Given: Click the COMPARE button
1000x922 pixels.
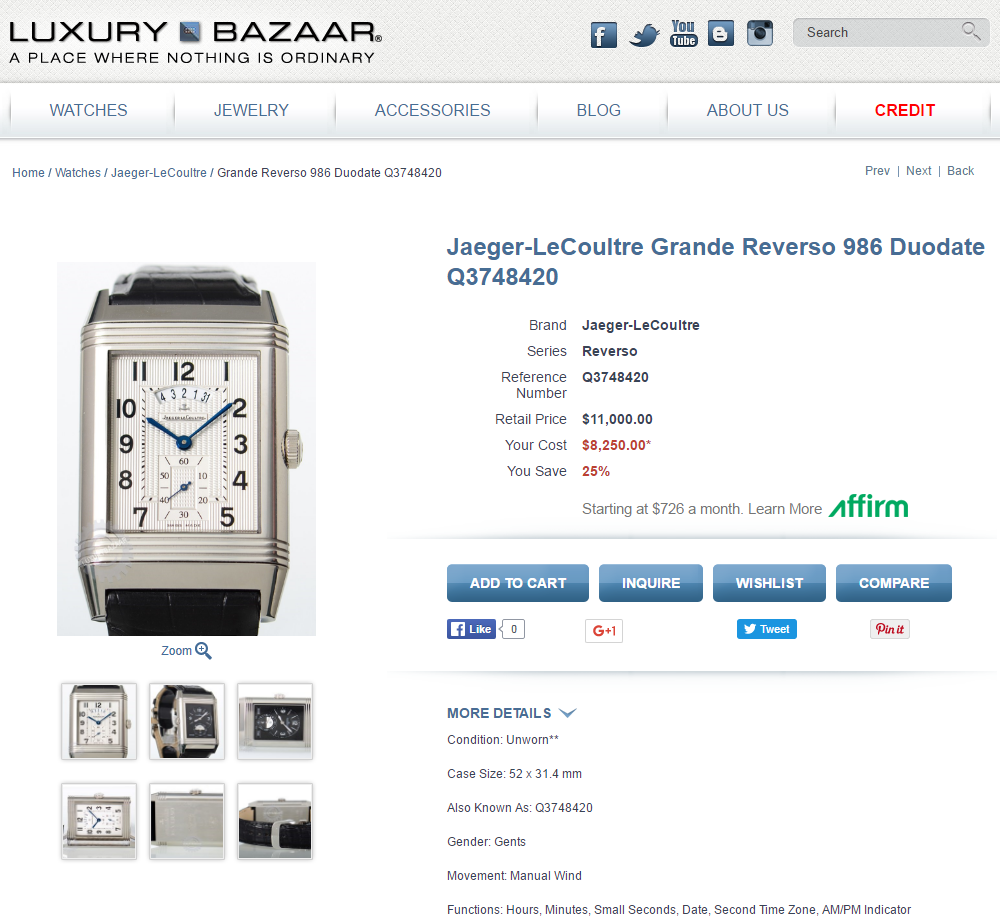Looking at the screenshot, I should click(893, 583).
